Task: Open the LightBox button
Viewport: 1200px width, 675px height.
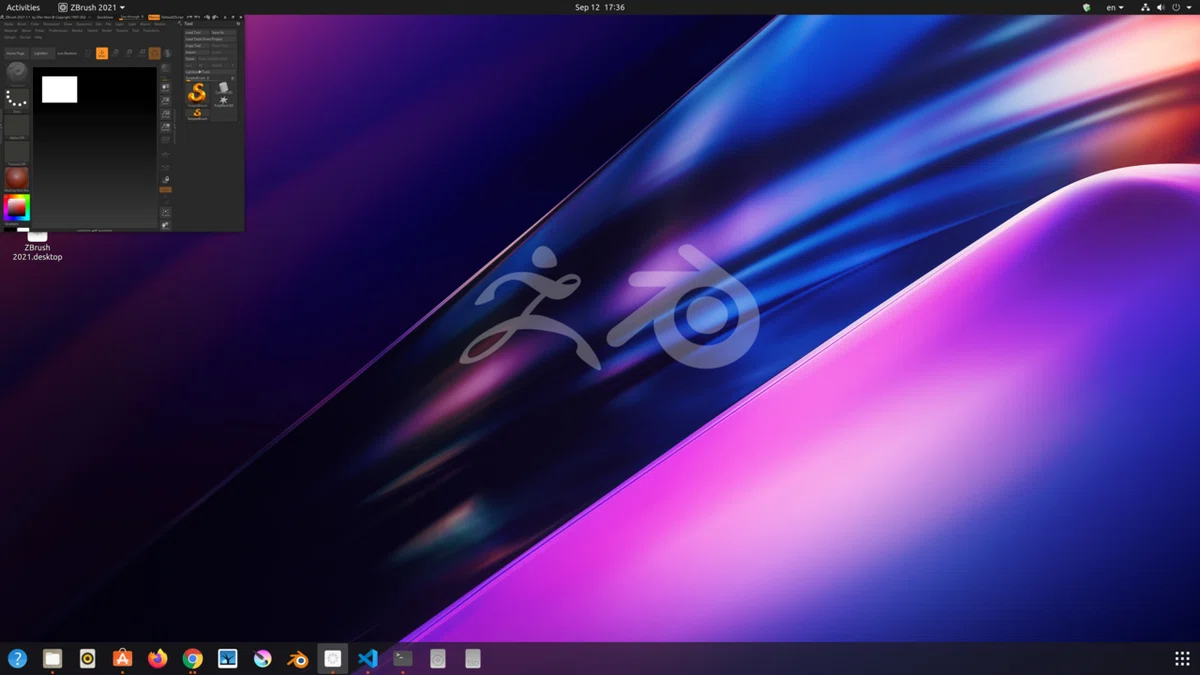Action: pyautogui.click(x=42, y=53)
